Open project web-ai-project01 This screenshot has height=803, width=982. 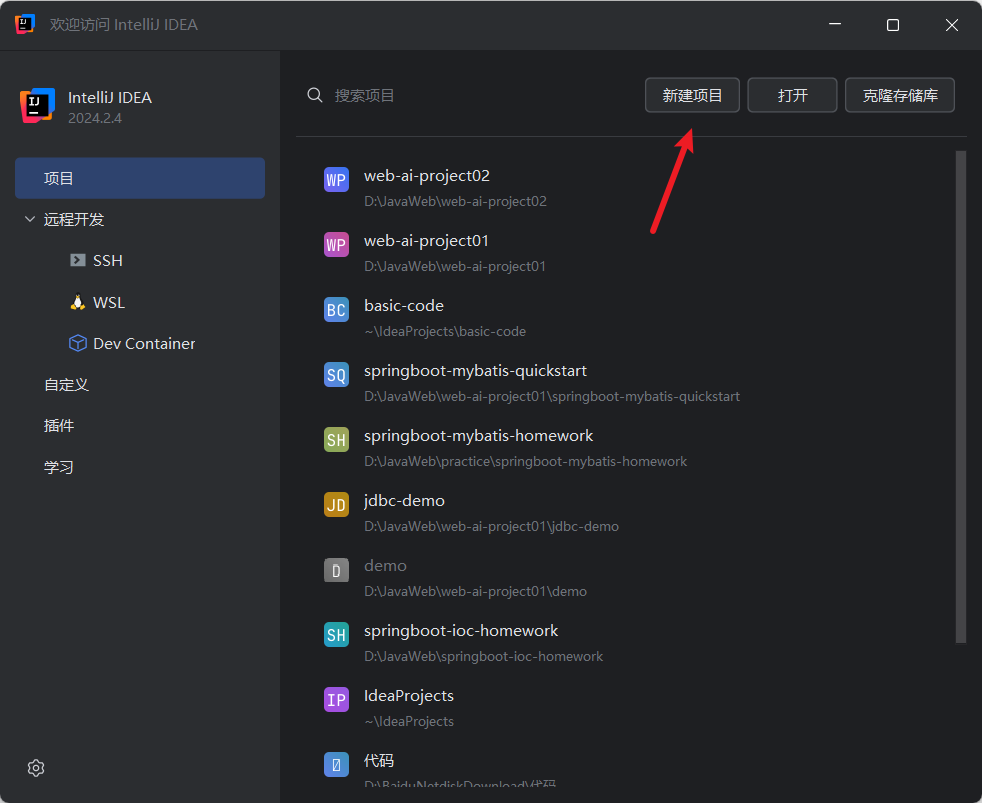coord(426,241)
